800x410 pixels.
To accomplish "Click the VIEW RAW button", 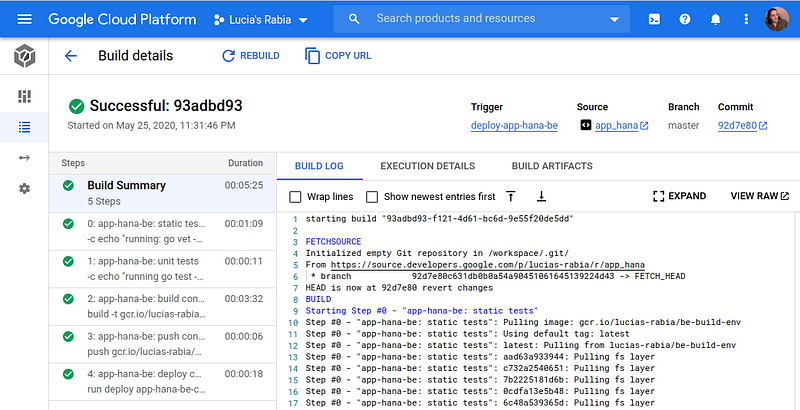I will pos(760,196).
